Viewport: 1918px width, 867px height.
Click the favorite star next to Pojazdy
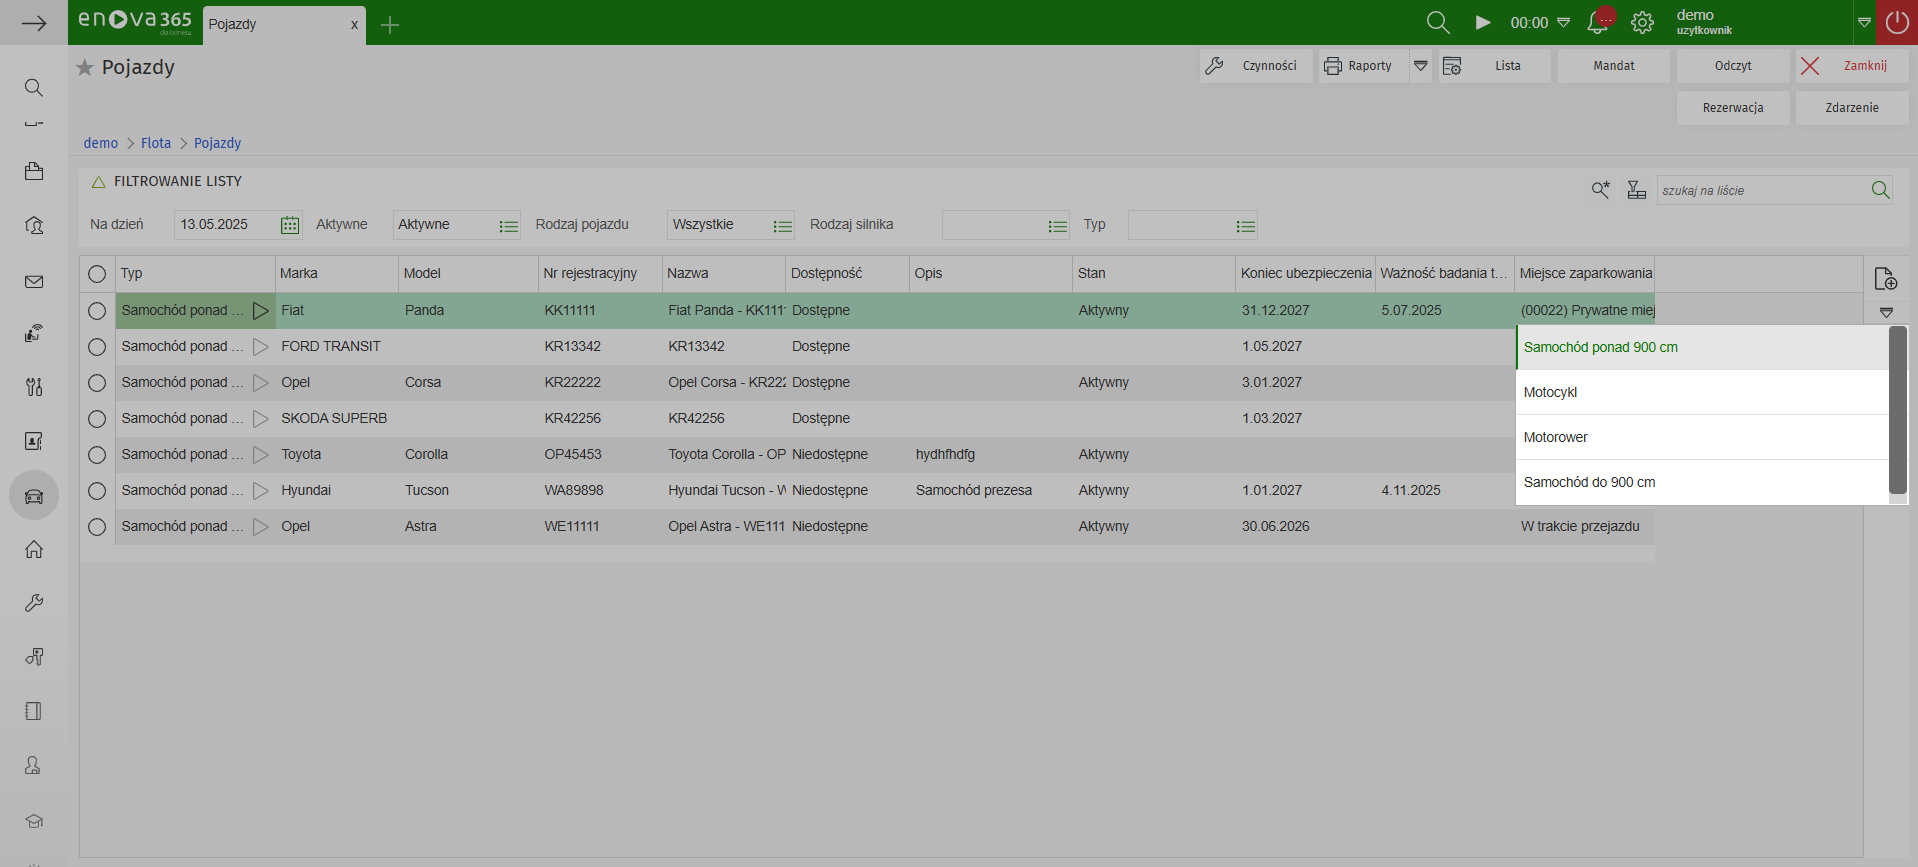(x=85, y=67)
